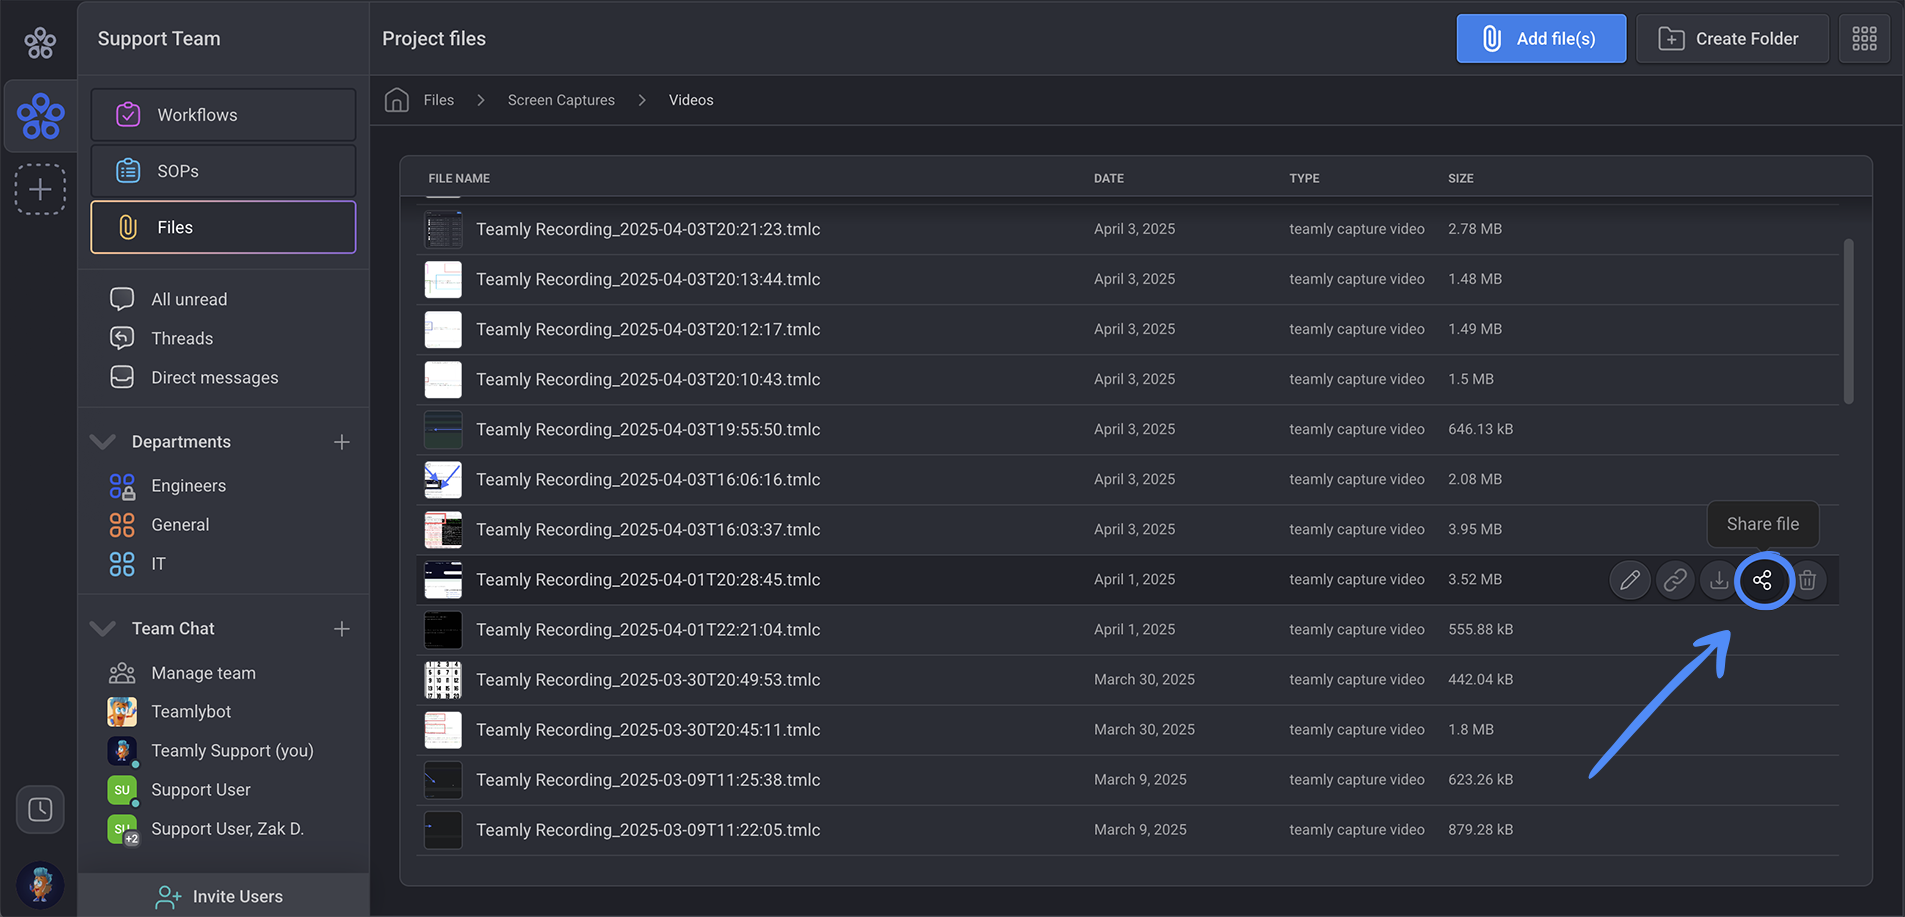Click the edit pencil icon on the hovered file row
This screenshot has width=1905, height=917.
coord(1630,580)
